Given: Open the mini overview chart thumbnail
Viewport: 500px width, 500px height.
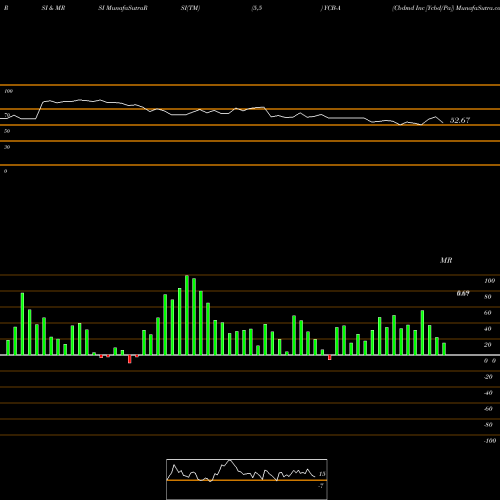Looking at the screenshot, I should [x=247, y=479].
